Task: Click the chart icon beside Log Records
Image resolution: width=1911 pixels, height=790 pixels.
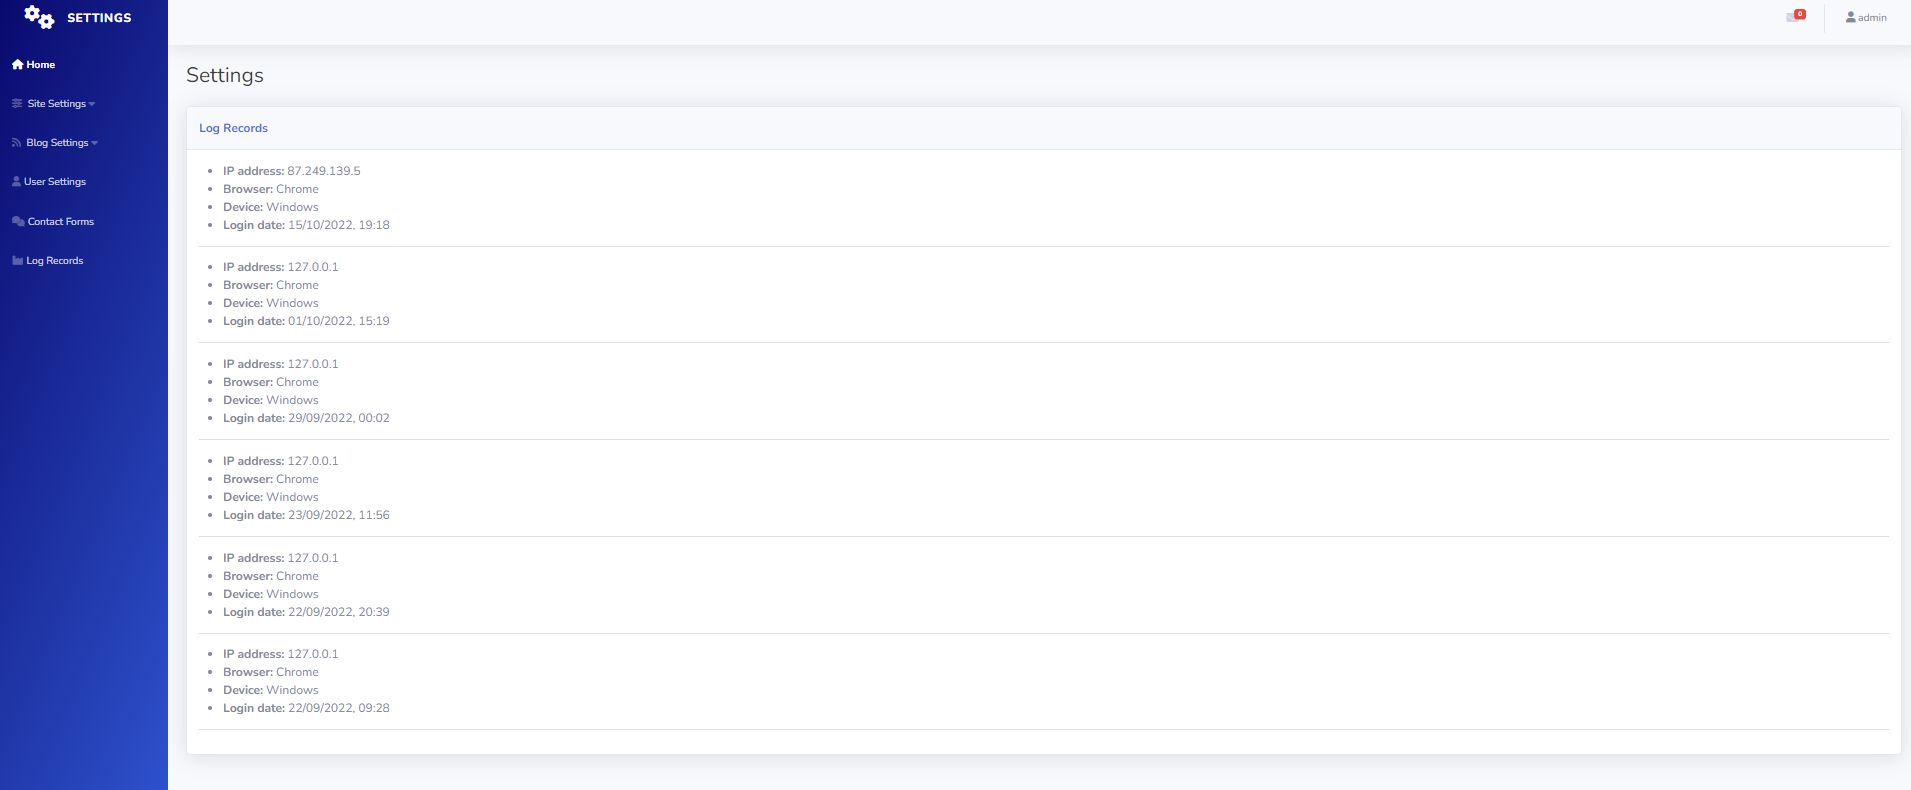Action: 17,261
